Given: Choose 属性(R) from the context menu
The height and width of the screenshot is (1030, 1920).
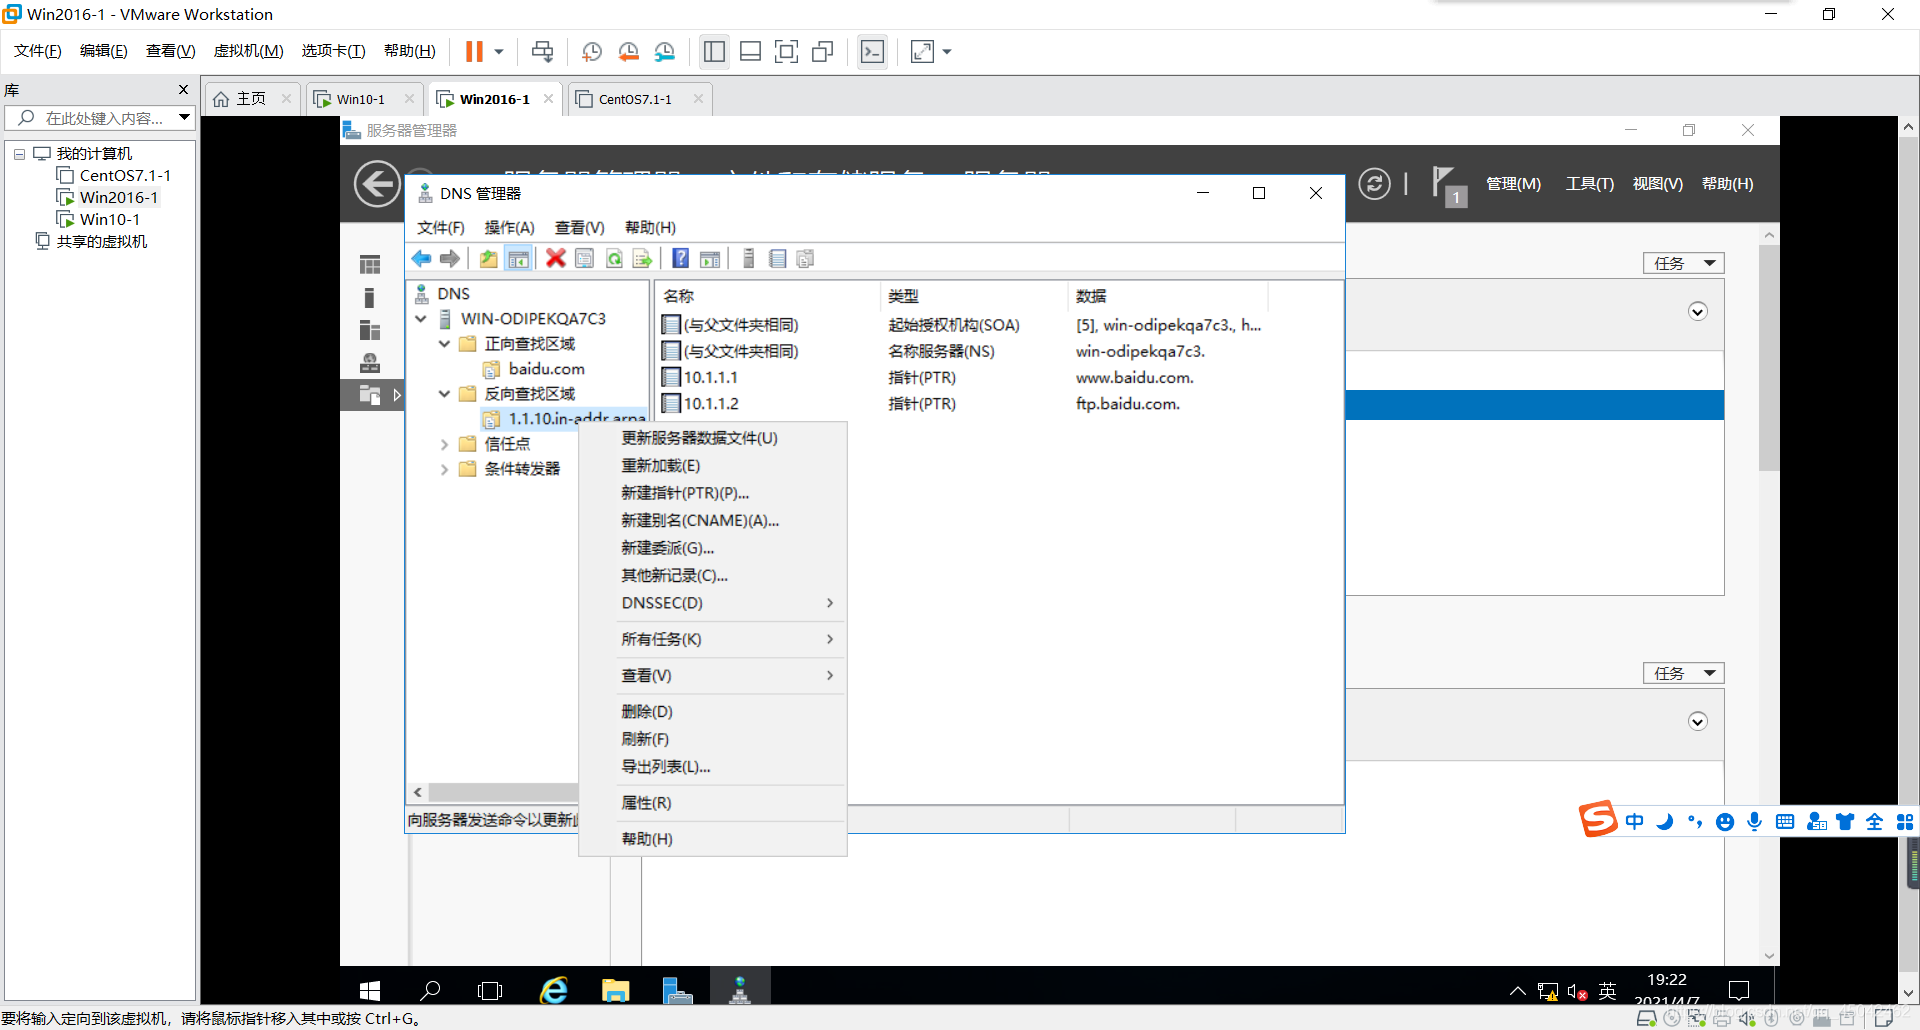Looking at the screenshot, I should 713,803.
